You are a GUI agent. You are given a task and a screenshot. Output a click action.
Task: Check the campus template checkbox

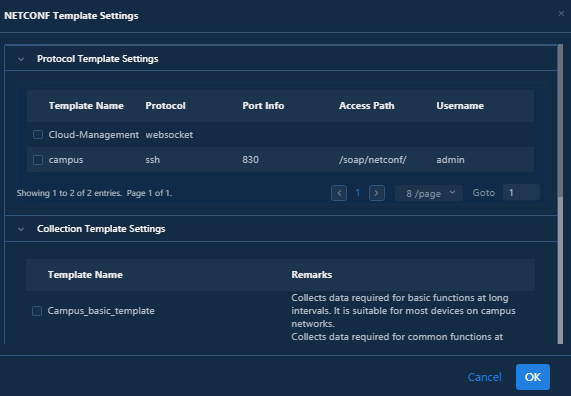click(38, 160)
